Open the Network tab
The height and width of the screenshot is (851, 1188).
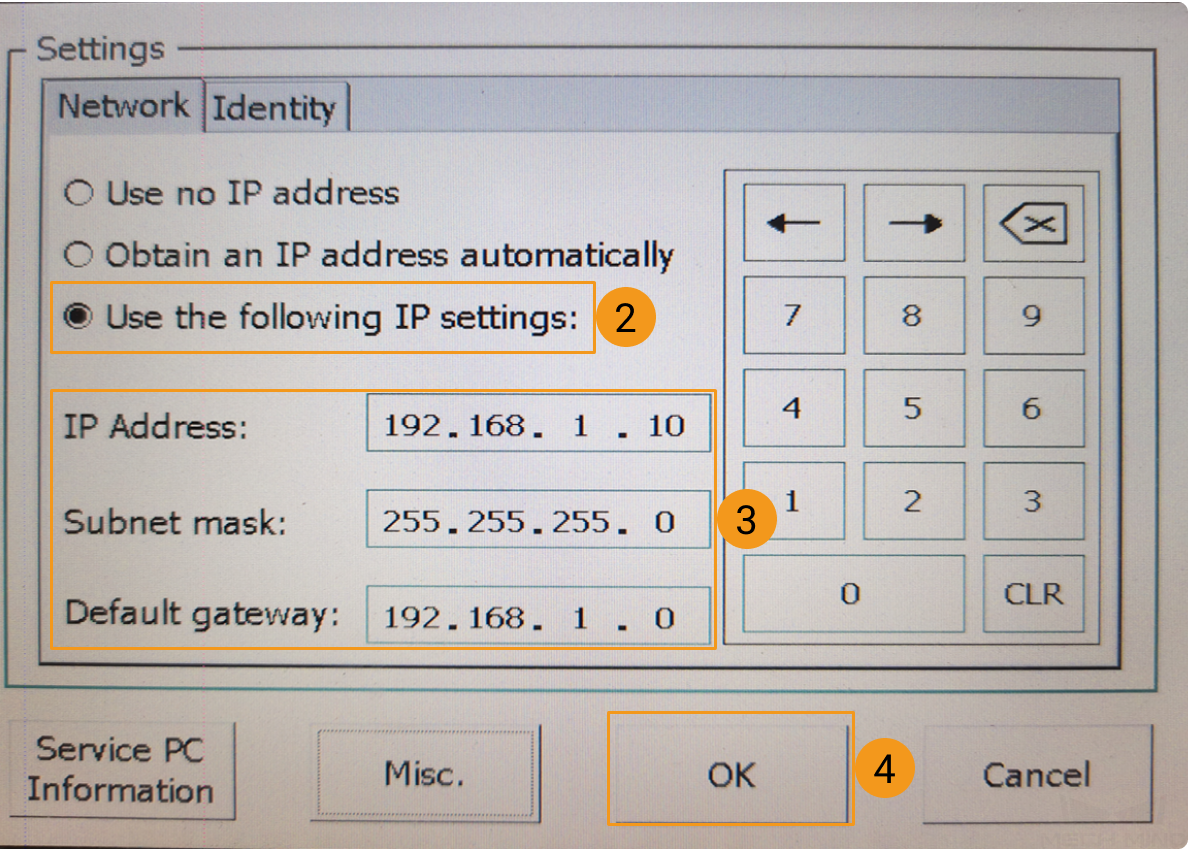123,105
